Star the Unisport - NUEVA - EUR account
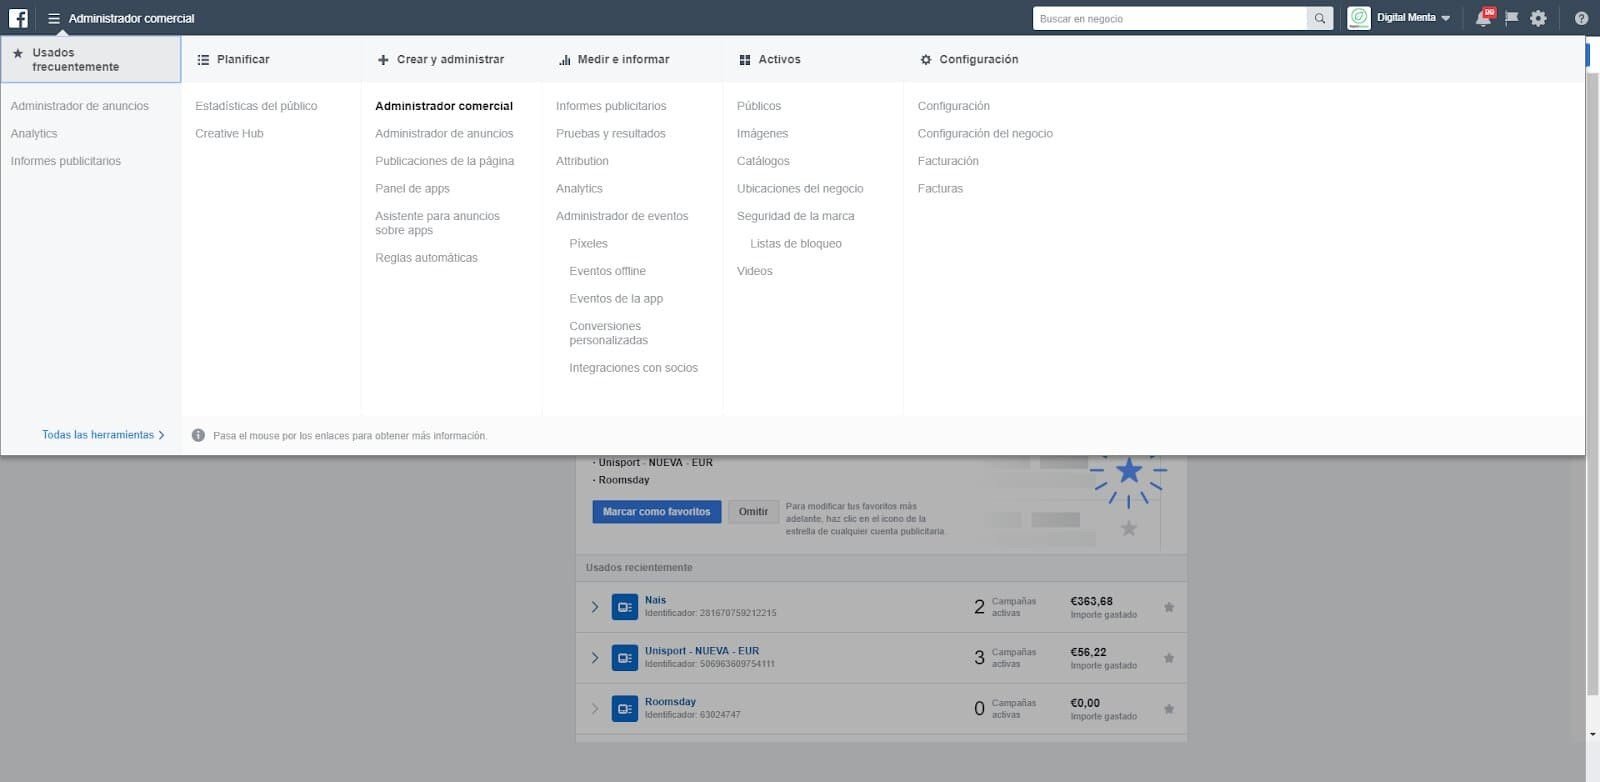1600x782 pixels. click(1169, 658)
